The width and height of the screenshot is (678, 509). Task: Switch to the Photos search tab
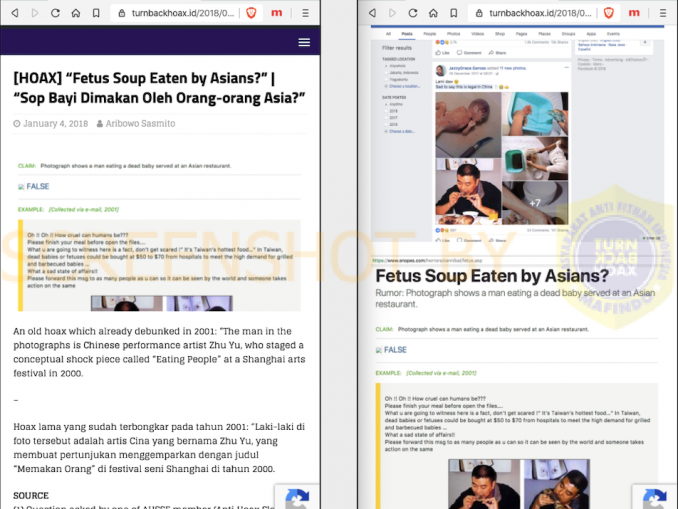454,34
